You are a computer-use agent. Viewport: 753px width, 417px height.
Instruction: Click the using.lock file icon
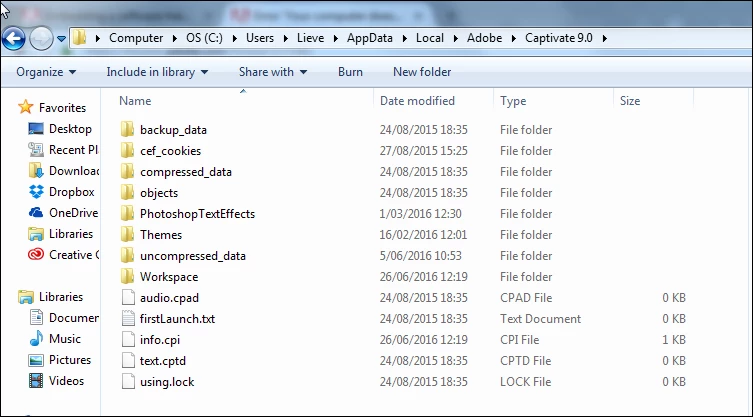[x=128, y=382]
